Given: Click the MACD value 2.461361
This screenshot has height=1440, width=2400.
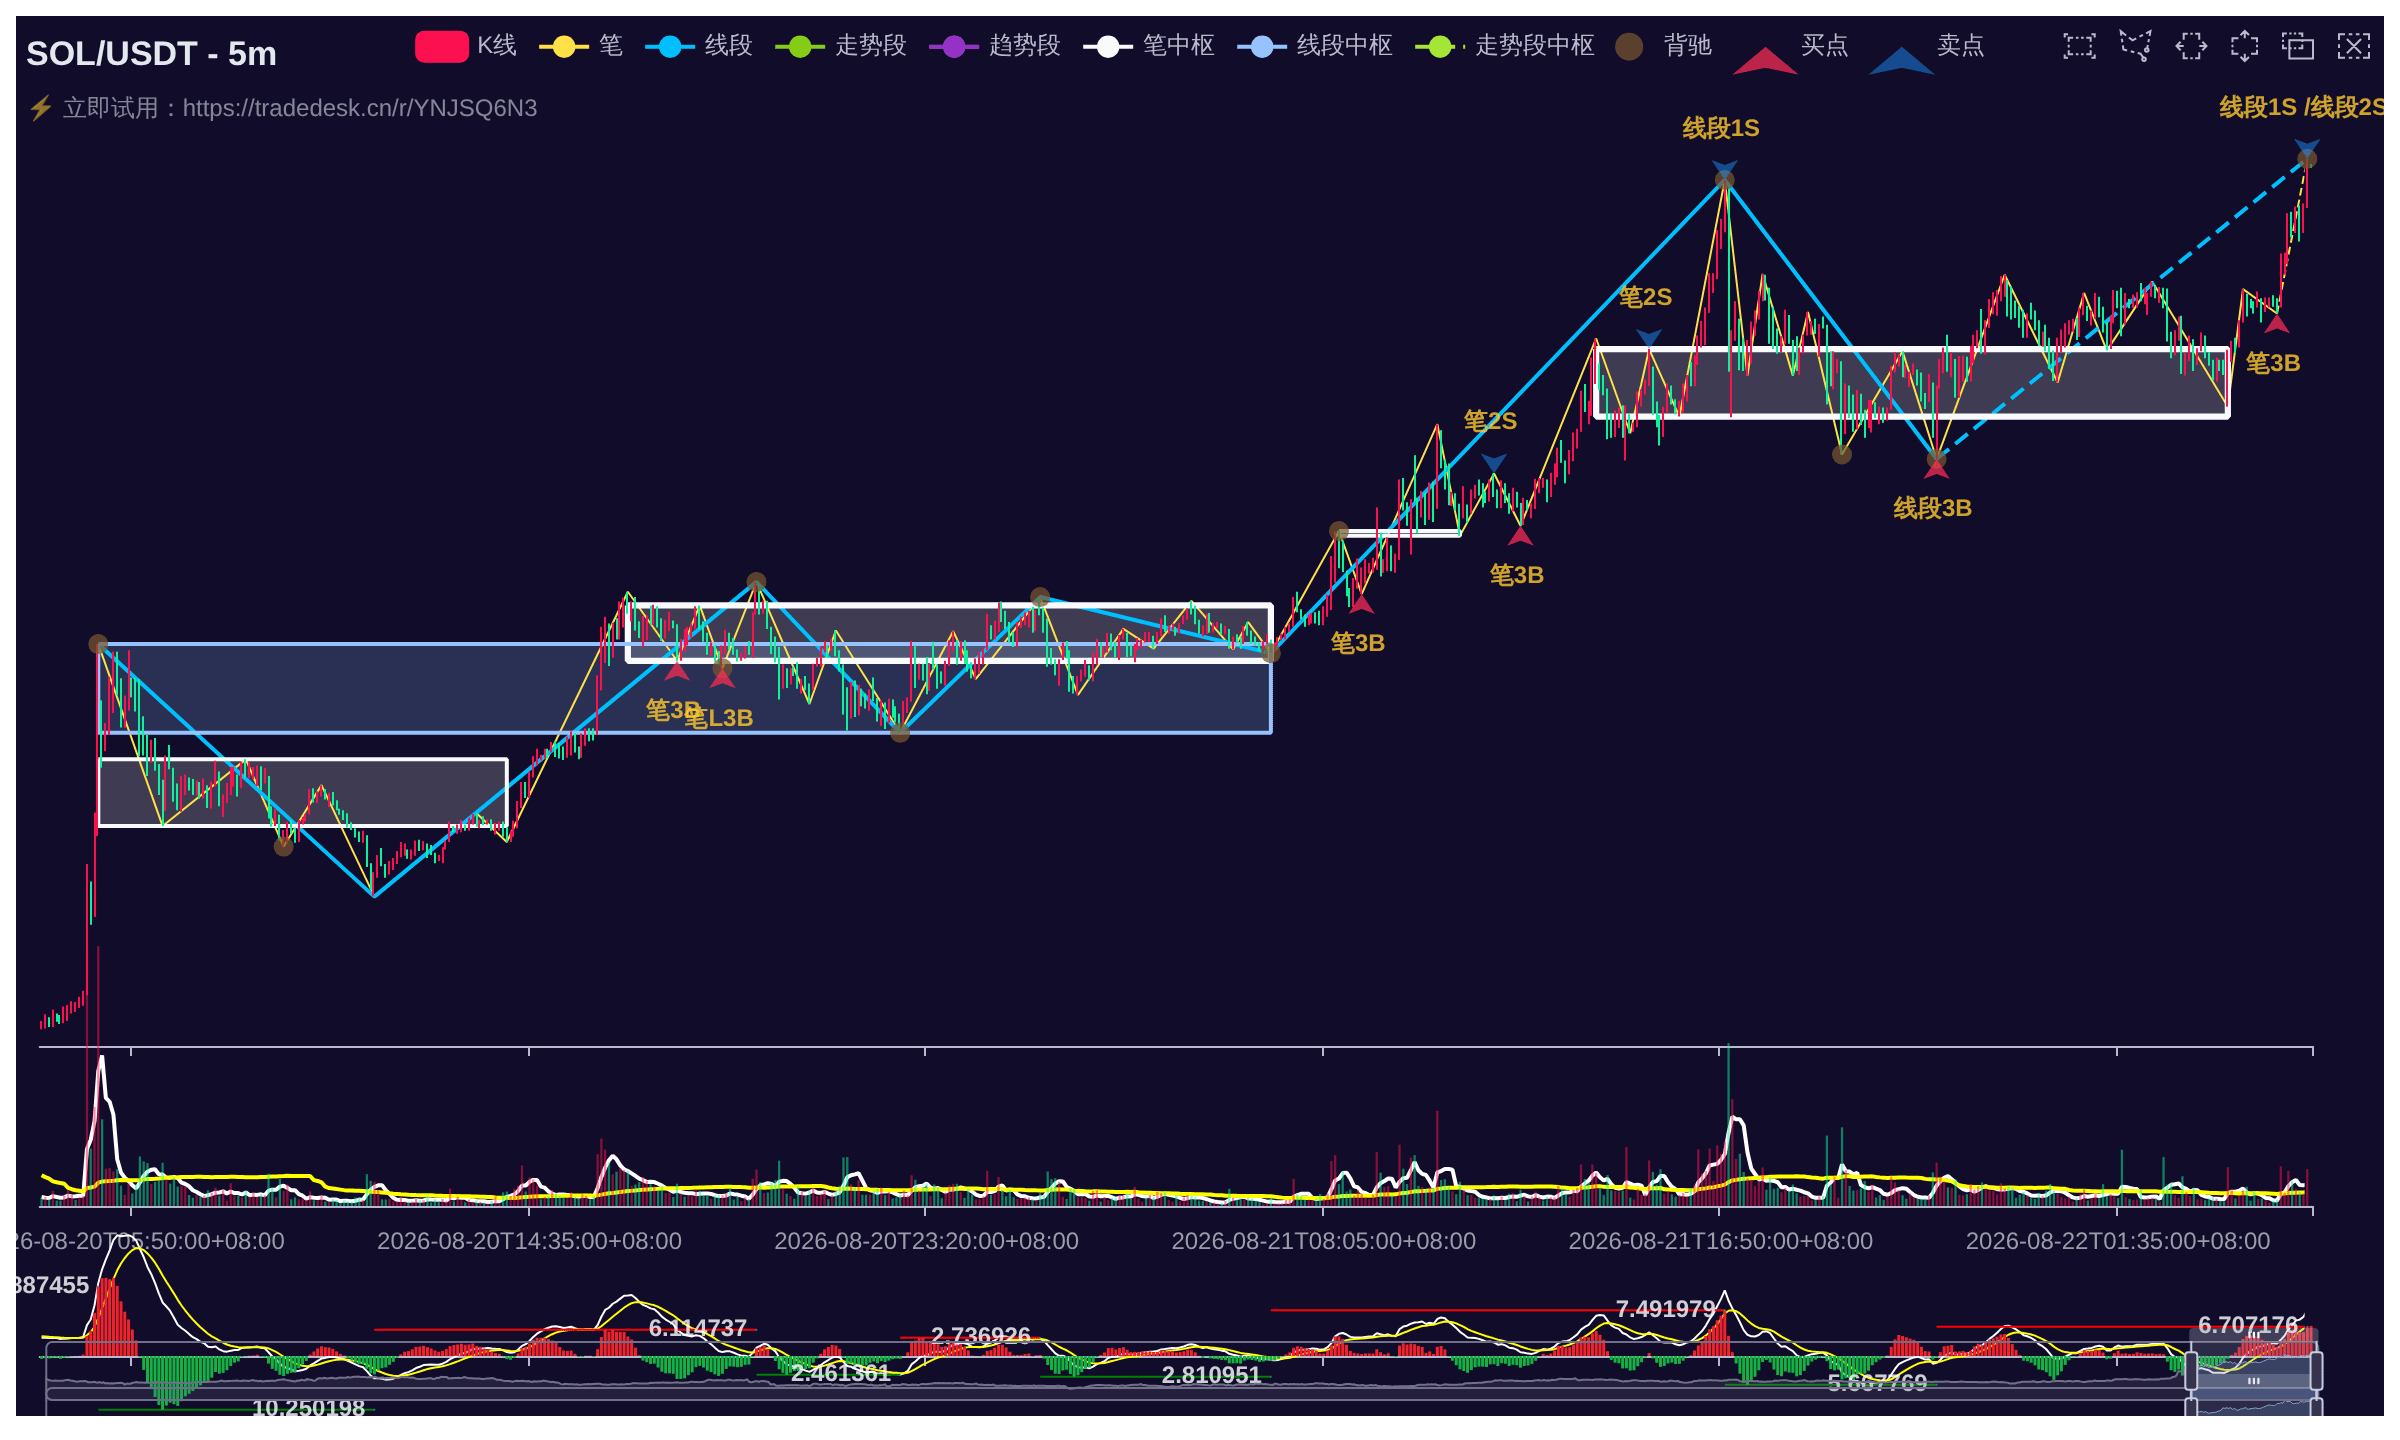Looking at the screenshot, I should tap(840, 1373).
